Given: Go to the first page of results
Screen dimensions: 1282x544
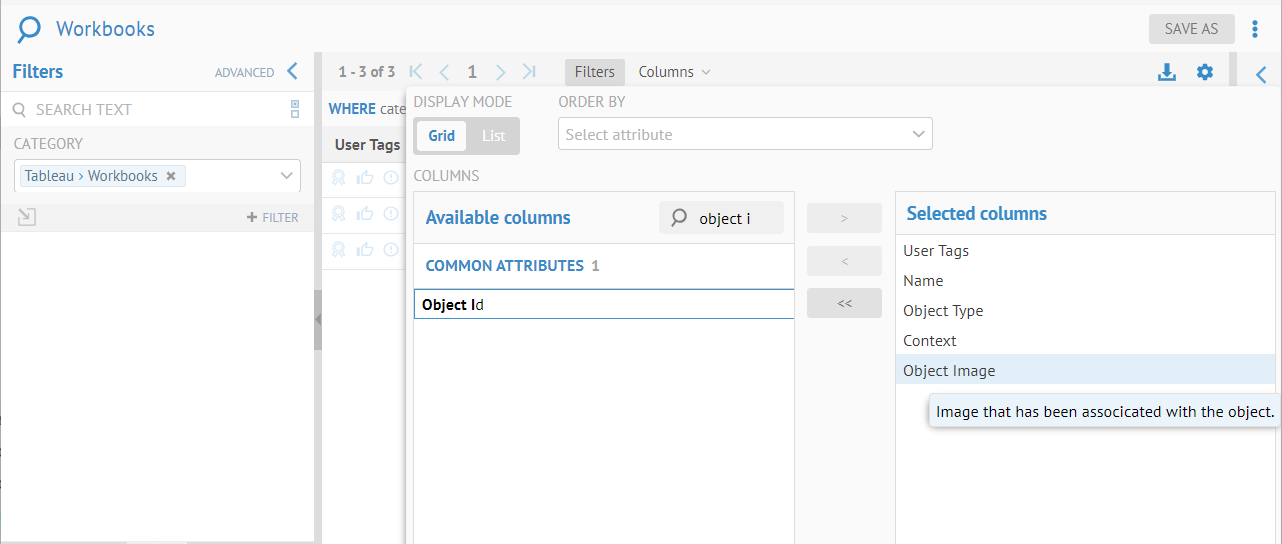Looking at the screenshot, I should pos(416,72).
